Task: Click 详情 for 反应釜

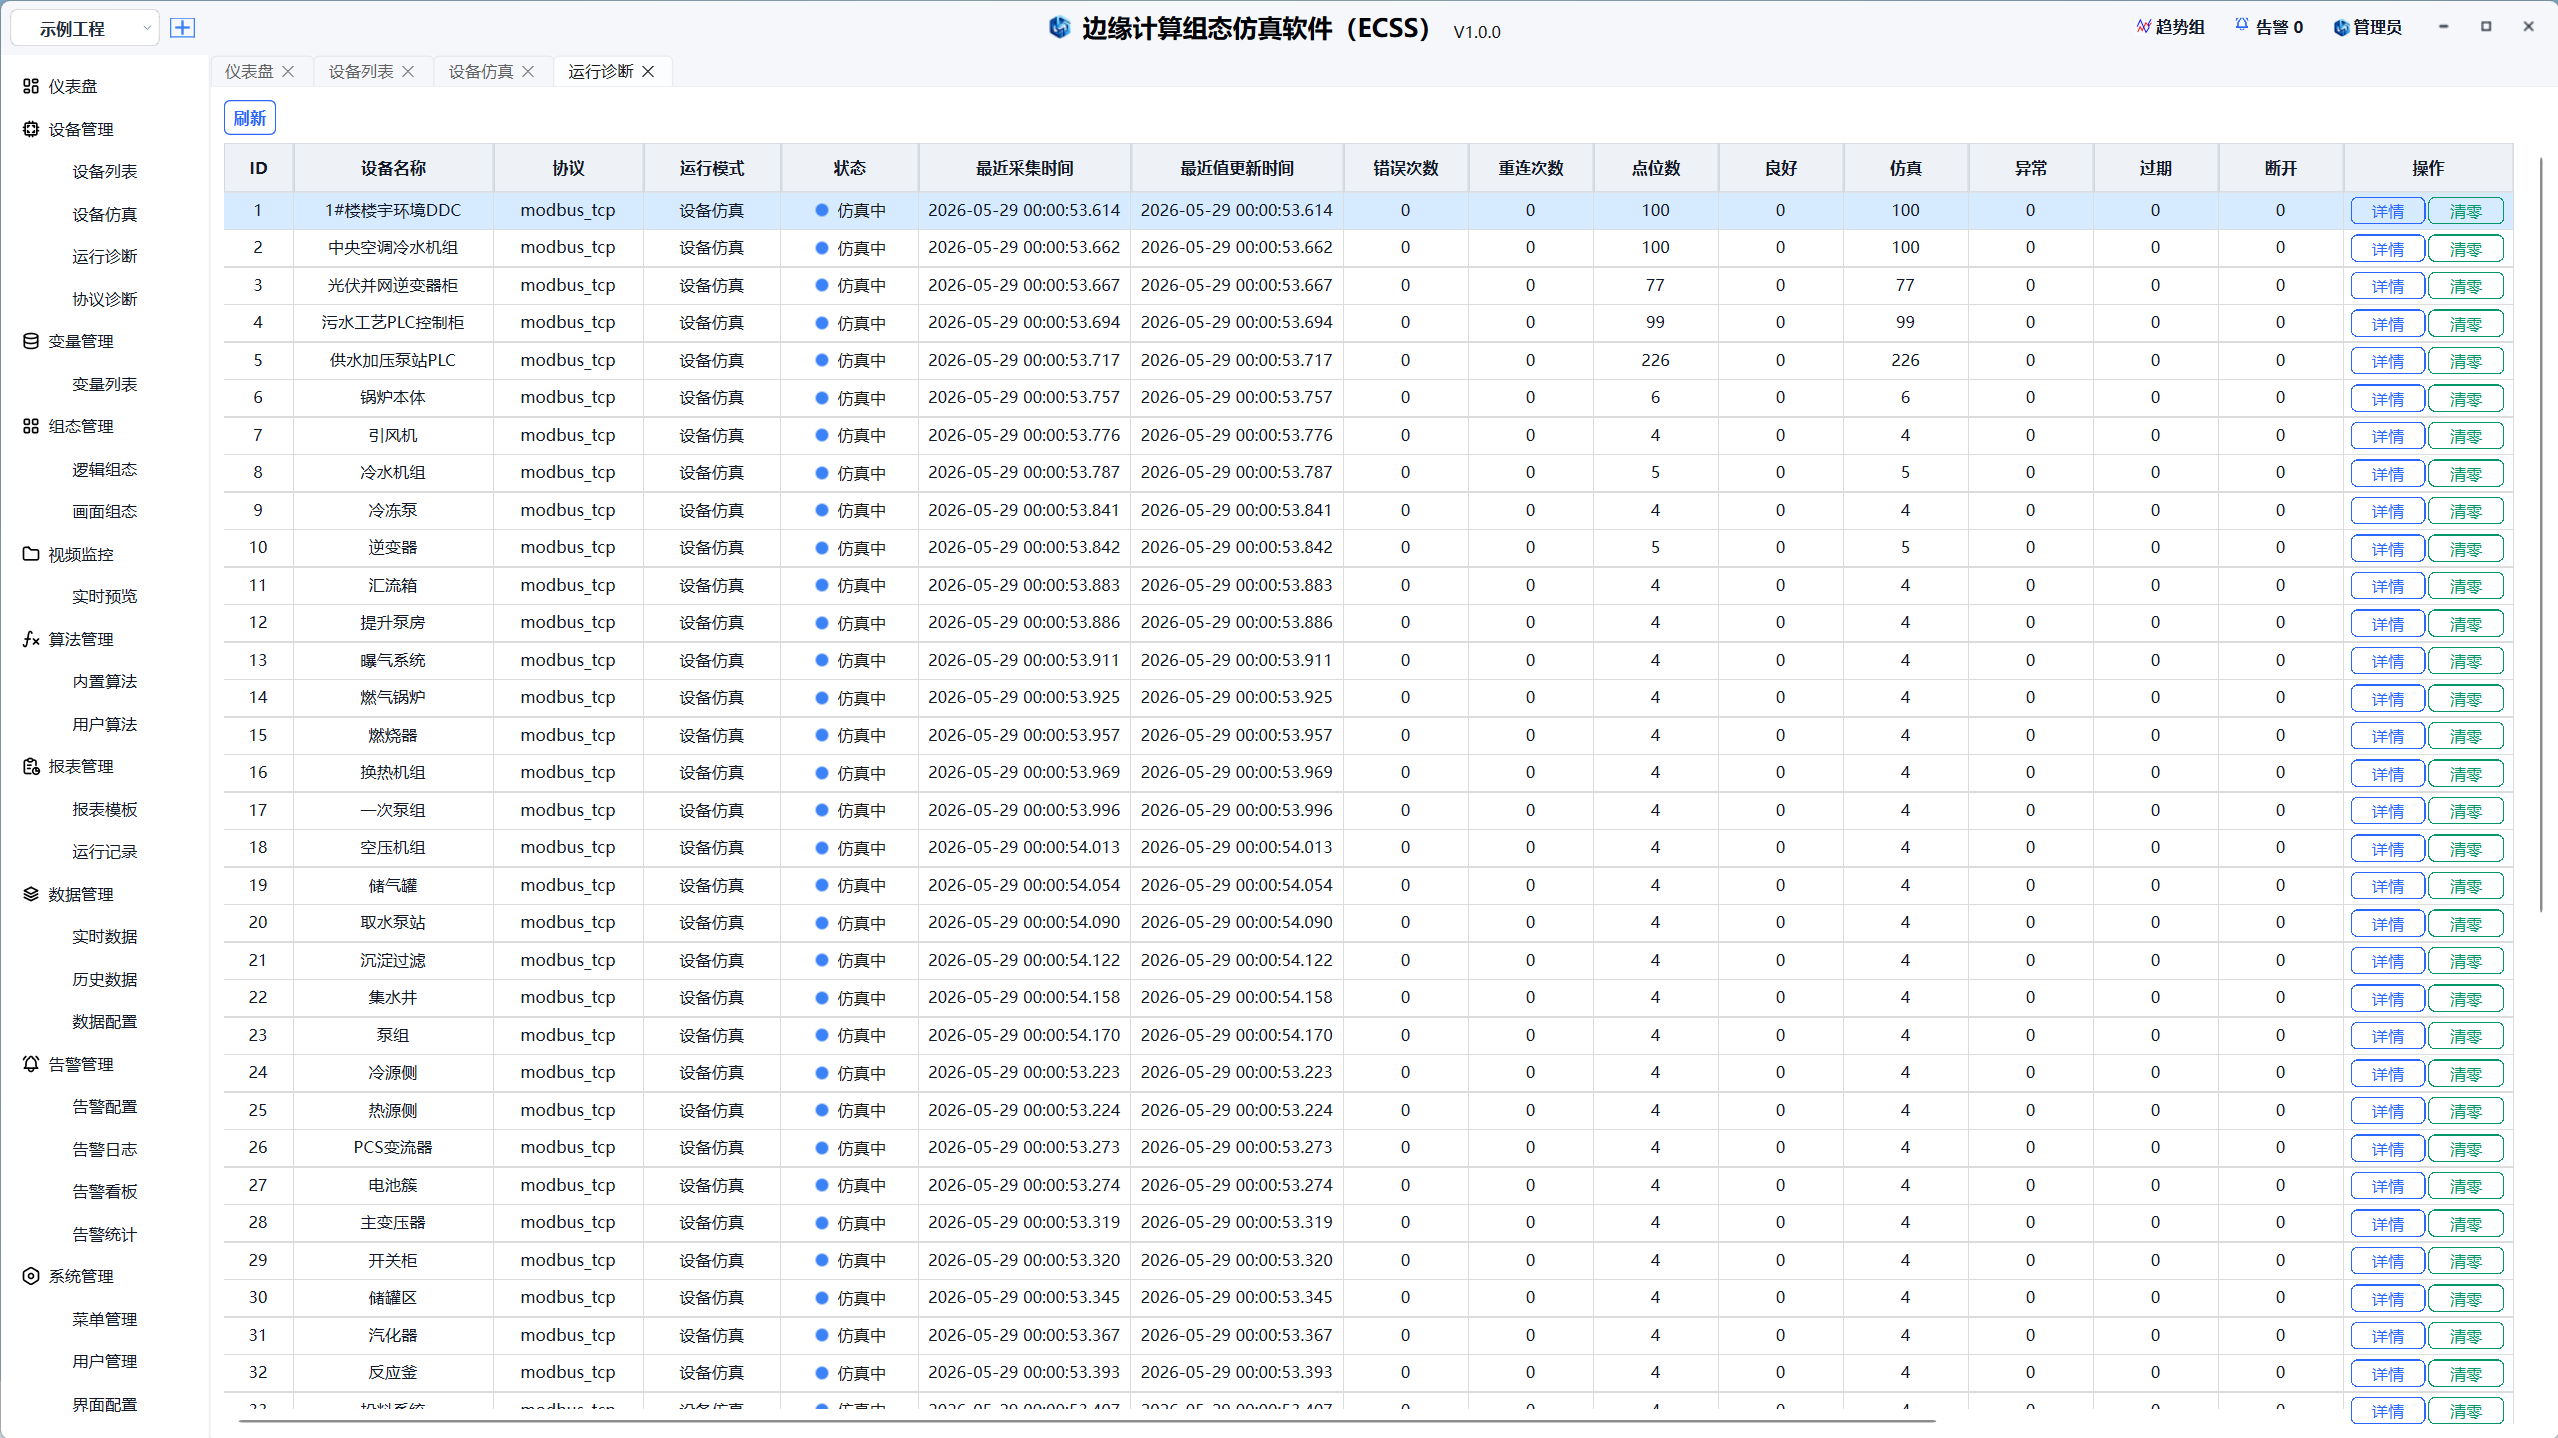Action: [x=2387, y=1374]
